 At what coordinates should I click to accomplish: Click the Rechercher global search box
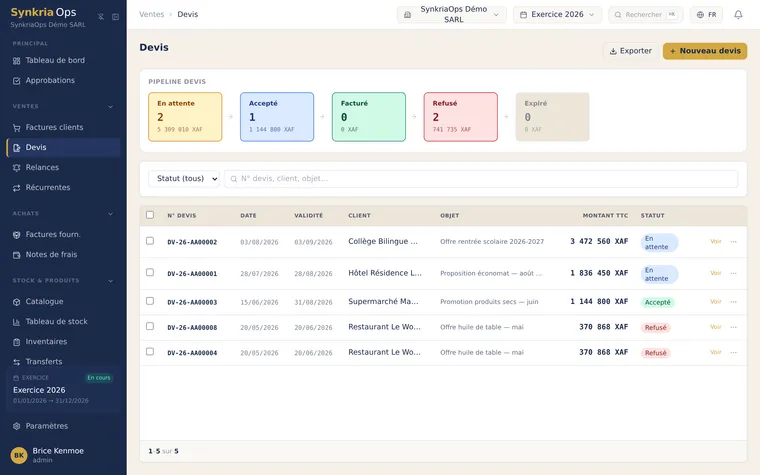pyautogui.click(x=646, y=15)
